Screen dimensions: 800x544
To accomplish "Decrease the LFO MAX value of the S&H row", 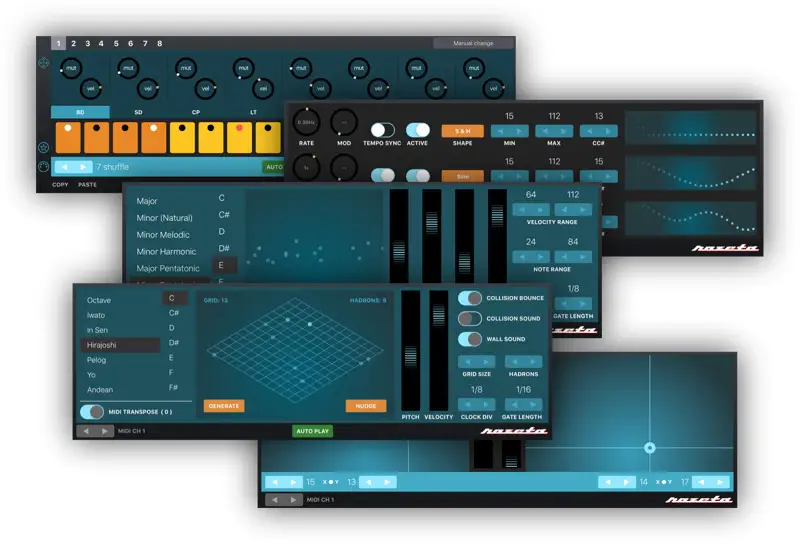I will tap(544, 131).
